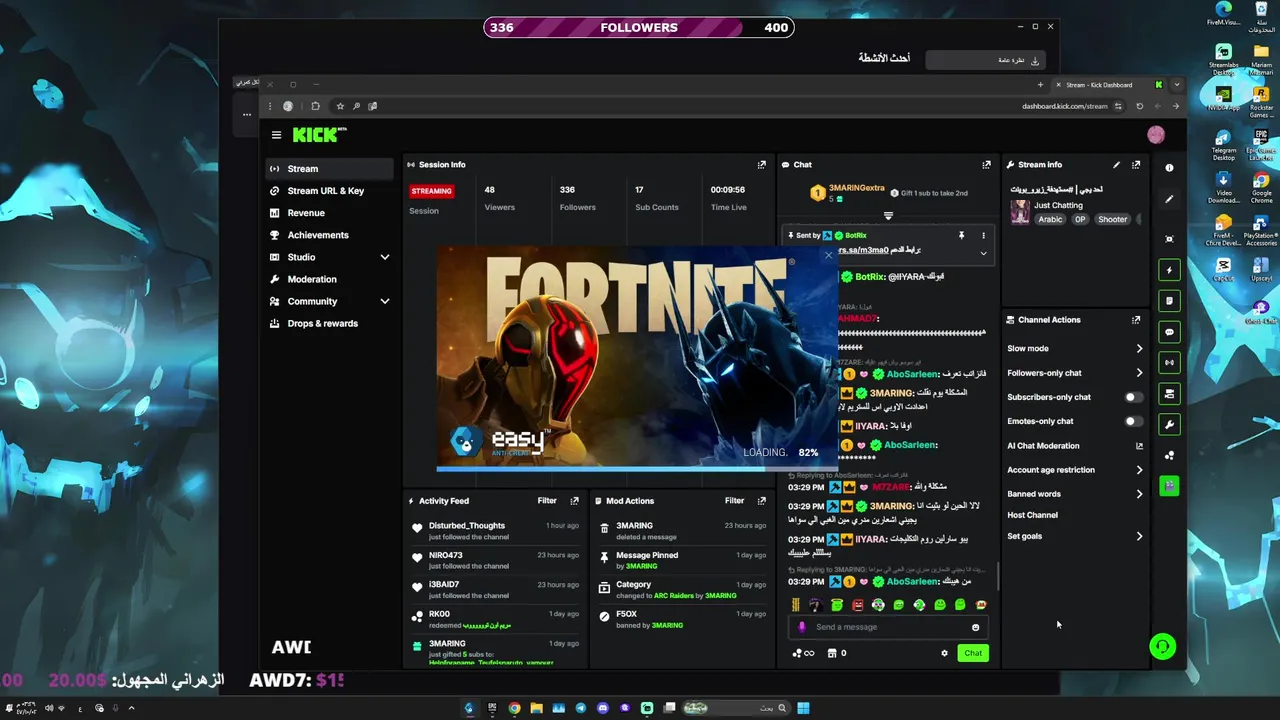The image size is (1280, 720).
Task: Open the Kick hamburger menu
Action: (276, 135)
